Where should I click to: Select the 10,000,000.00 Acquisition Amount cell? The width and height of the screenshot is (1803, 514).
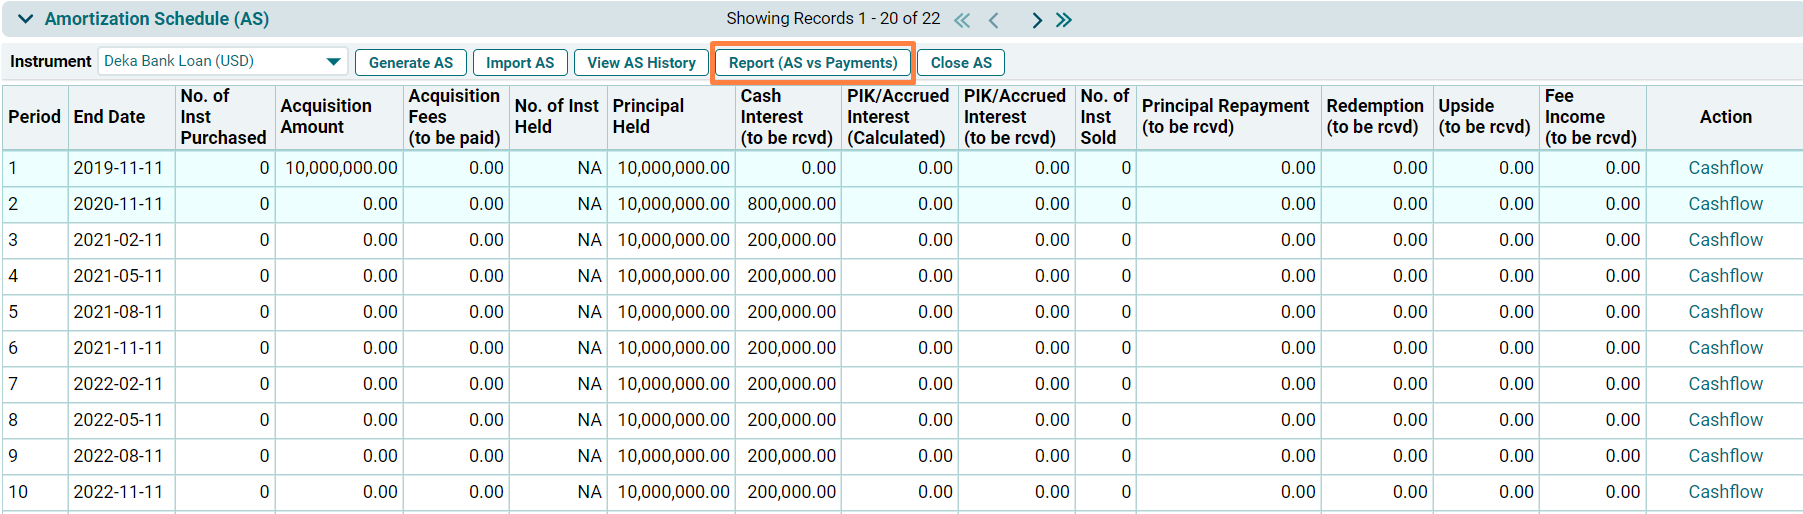[341, 168]
